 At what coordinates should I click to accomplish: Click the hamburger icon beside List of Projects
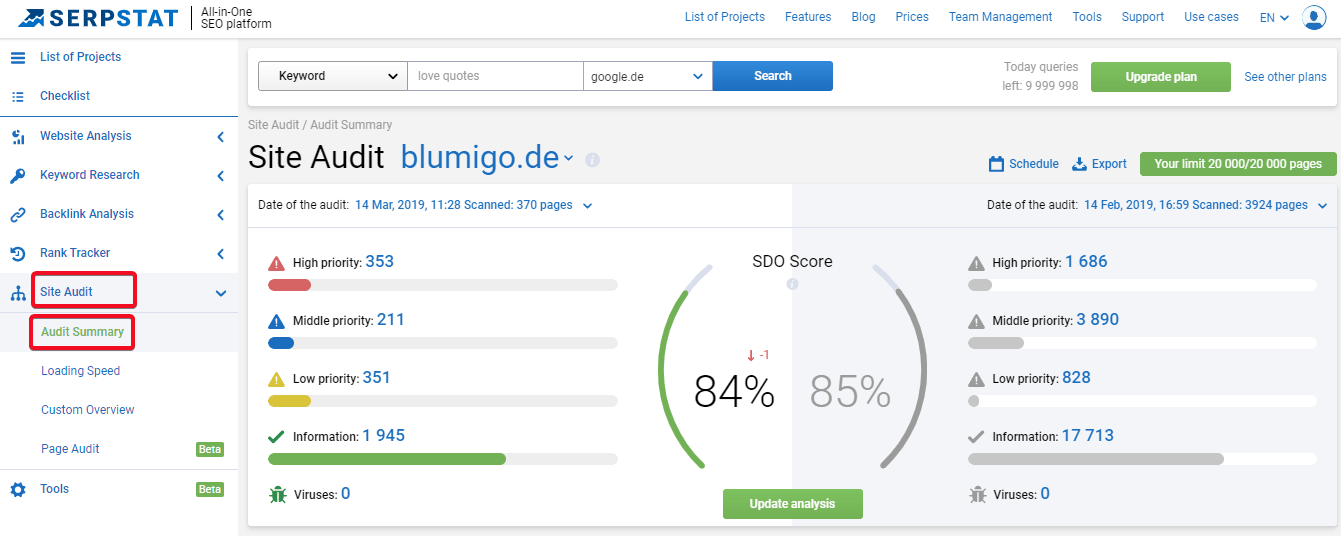18,57
